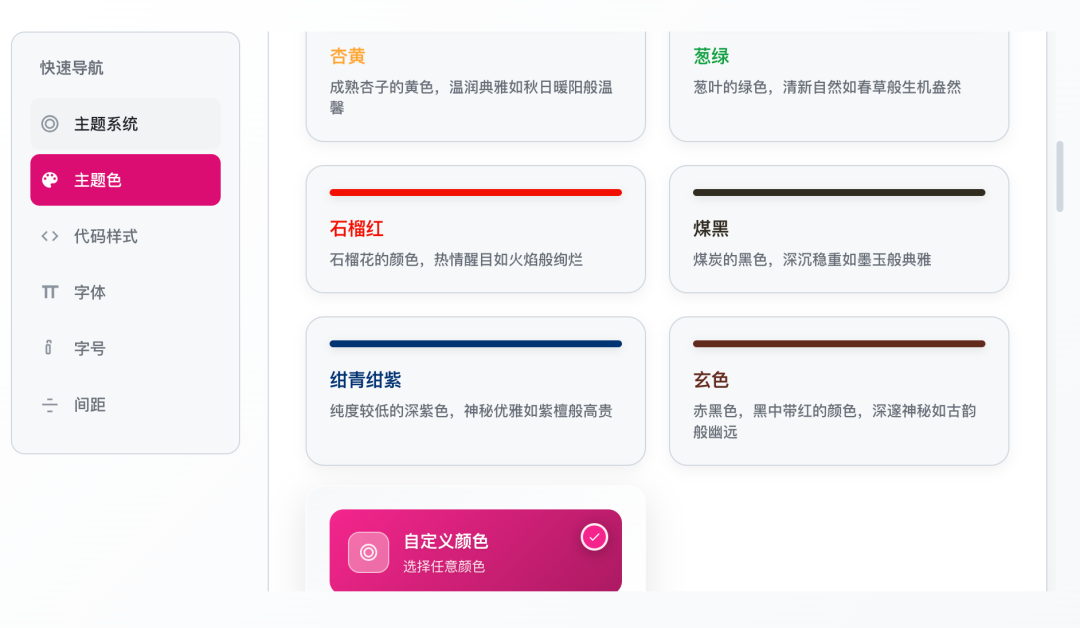This screenshot has height=628, width=1080.
Task: Click the palette icon on 自定义颜色 card
Action: (367, 551)
